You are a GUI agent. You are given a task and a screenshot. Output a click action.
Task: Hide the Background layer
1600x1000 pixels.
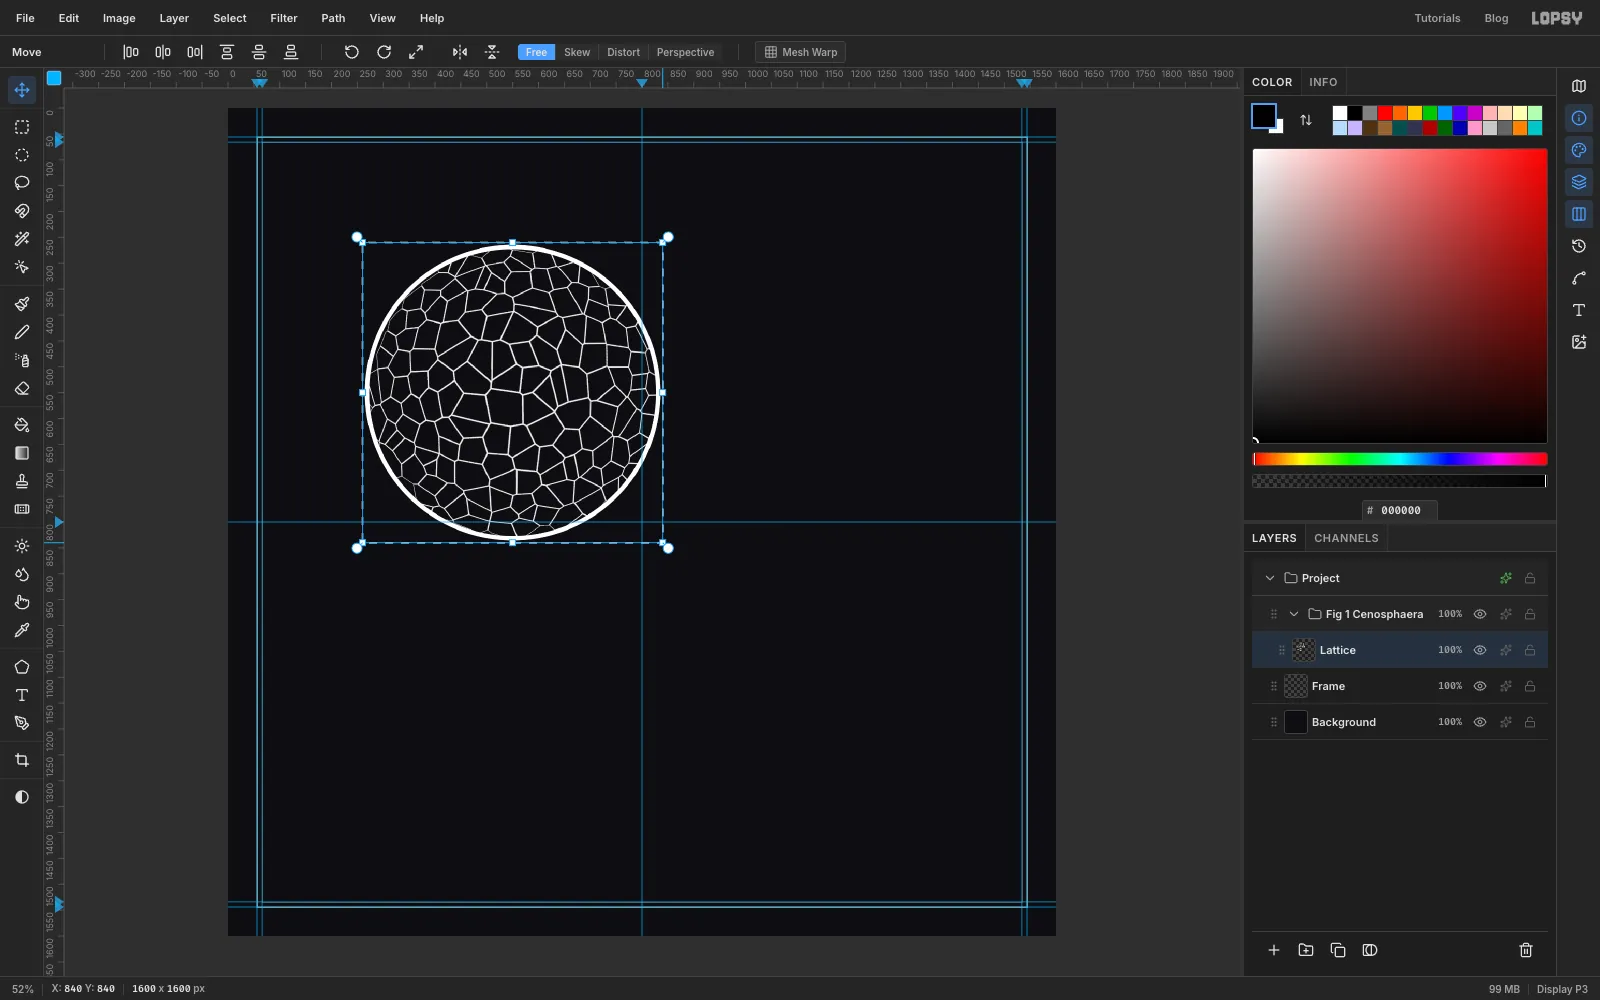[1480, 722]
